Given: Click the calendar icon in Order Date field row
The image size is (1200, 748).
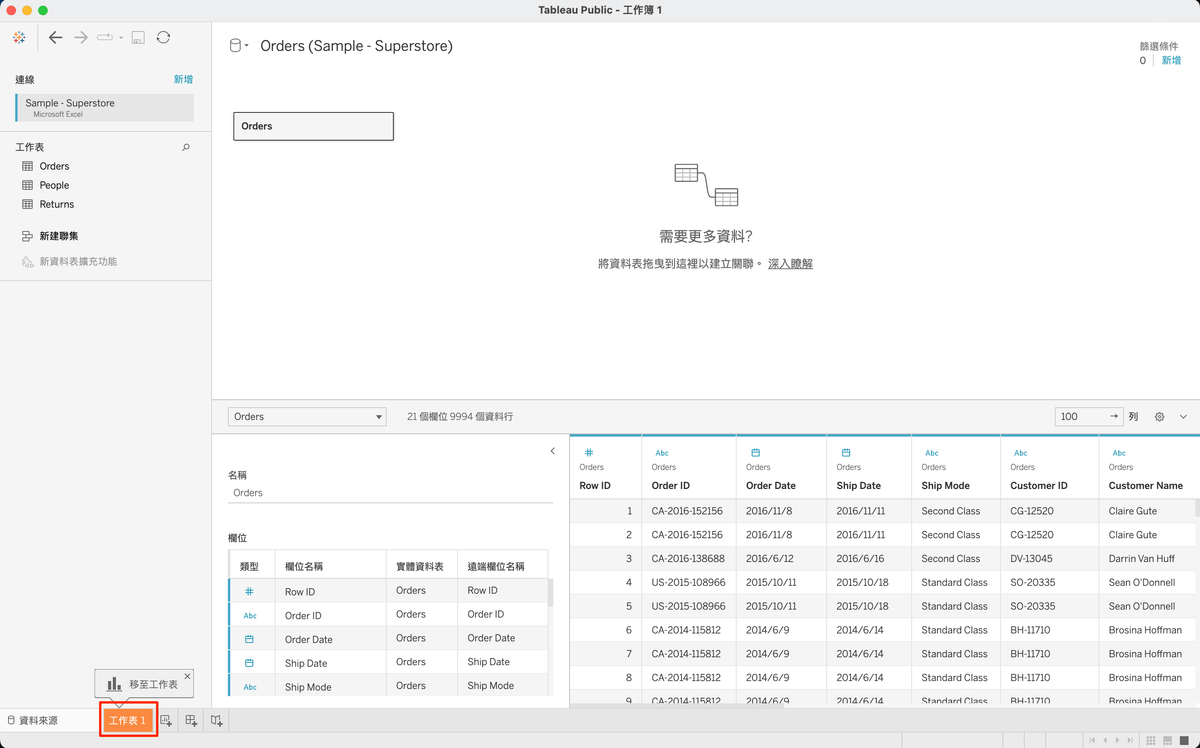Looking at the screenshot, I should (250, 639).
